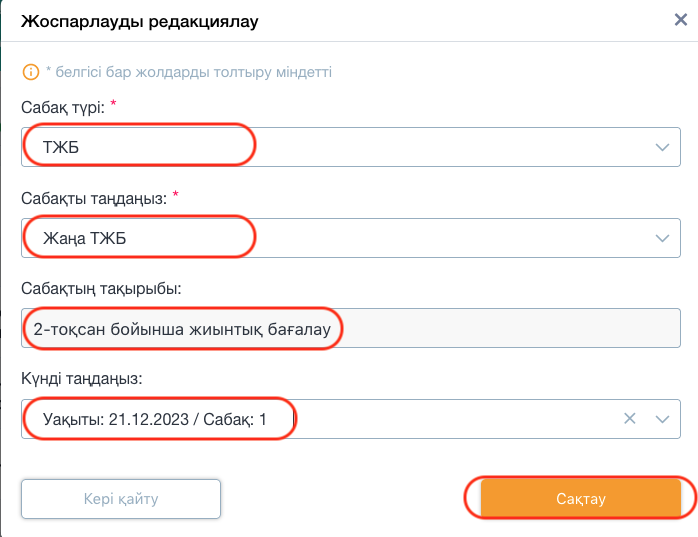Click the Жаңа ТЖБ selected lesson value
The image size is (698, 537).
click(x=85, y=238)
